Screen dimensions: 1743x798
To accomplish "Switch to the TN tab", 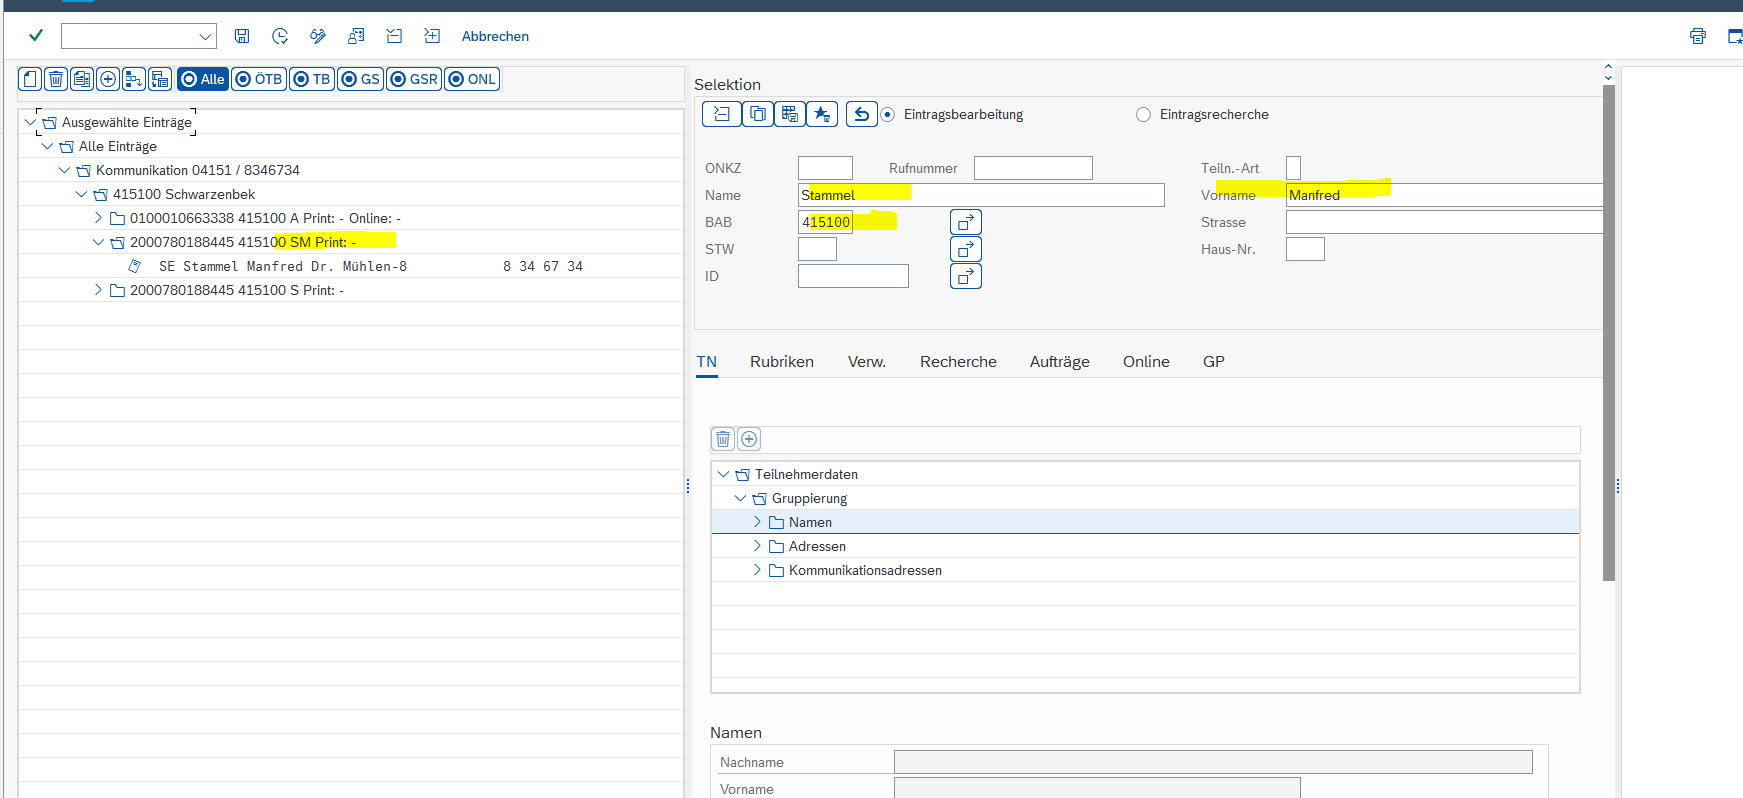I will click(x=707, y=362).
